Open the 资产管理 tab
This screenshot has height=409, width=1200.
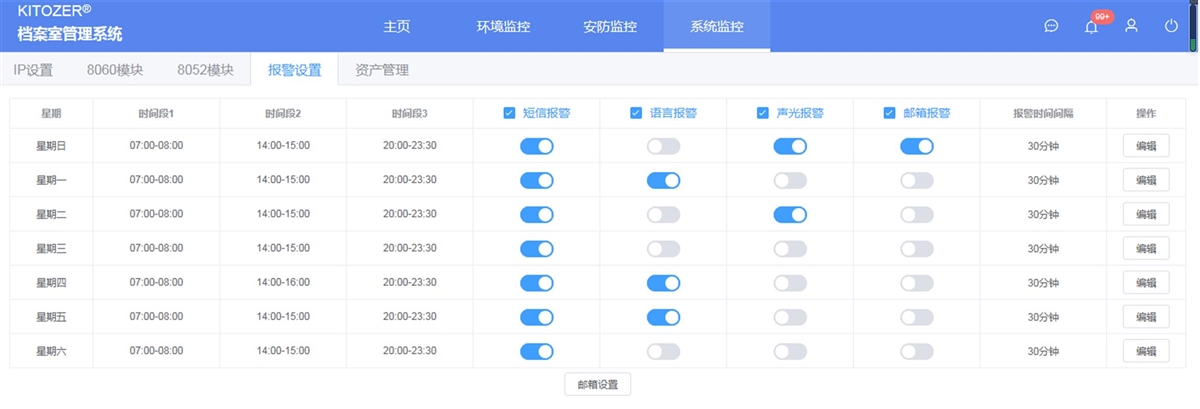click(x=382, y=70)
